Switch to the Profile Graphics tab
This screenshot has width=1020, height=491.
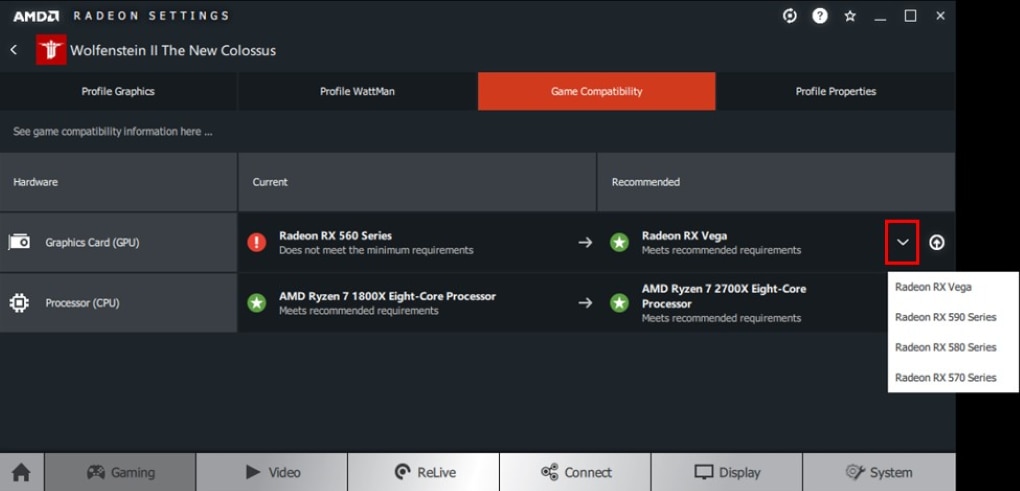(118, 92)
